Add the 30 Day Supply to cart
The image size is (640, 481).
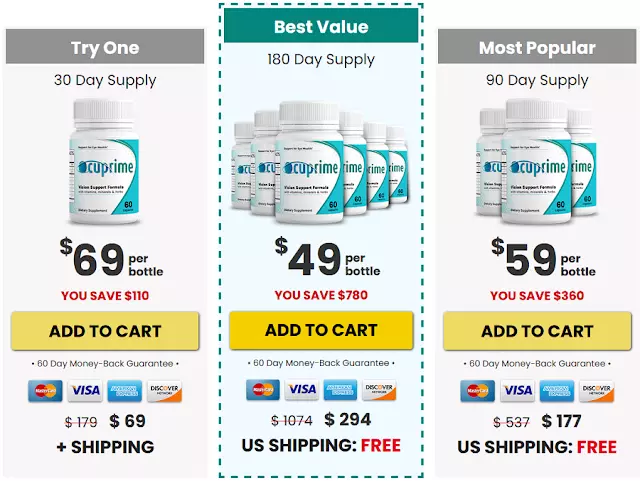pyautogui.click(x=105, y=331)
